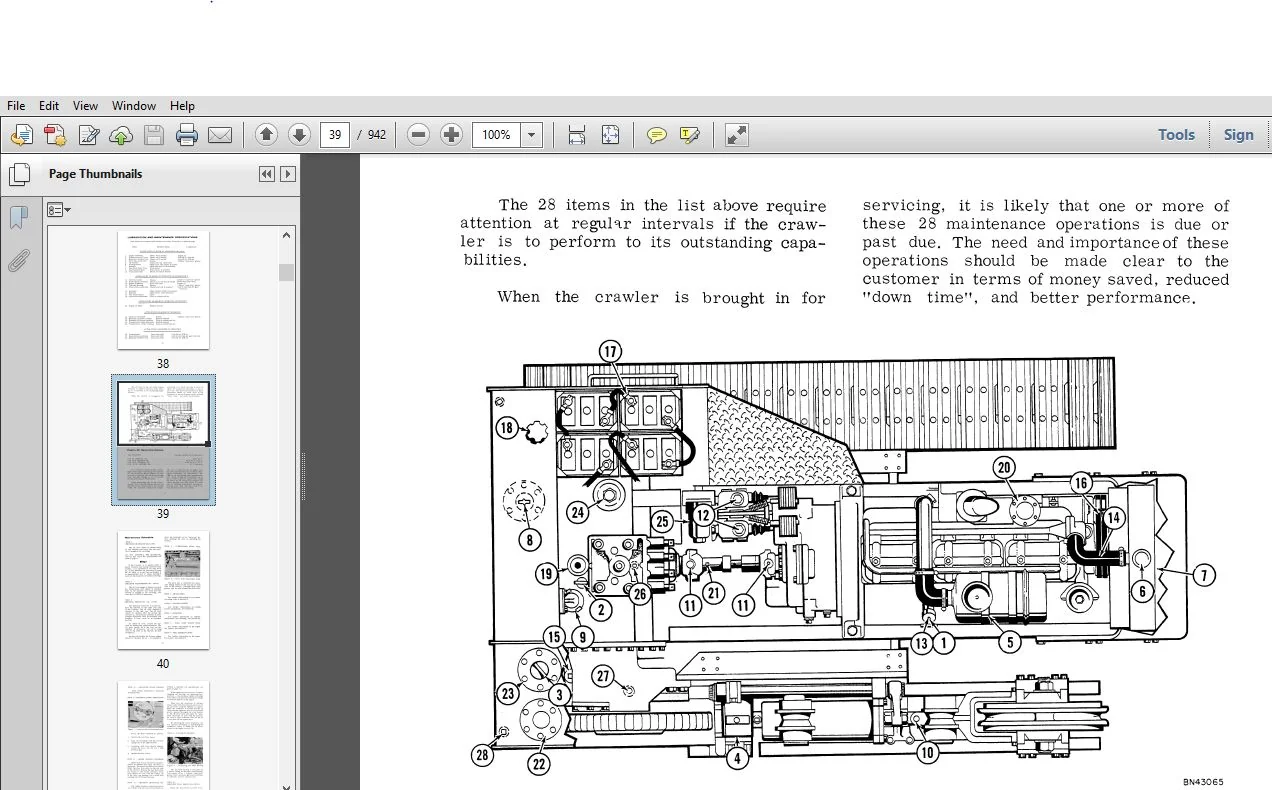This screenshot has height=790, width=1272.
Task: Open the Window menu
Action: point(134,105)
